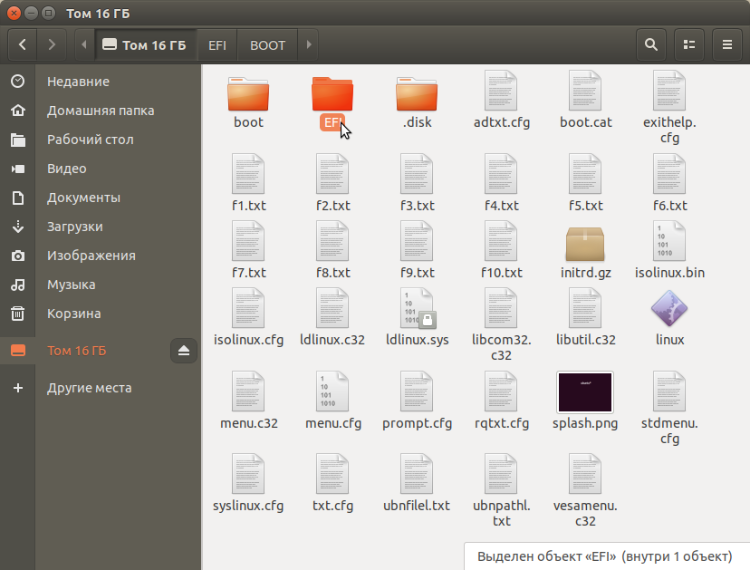
Task: Select the boot folder icon
Action: click(248, 93)
